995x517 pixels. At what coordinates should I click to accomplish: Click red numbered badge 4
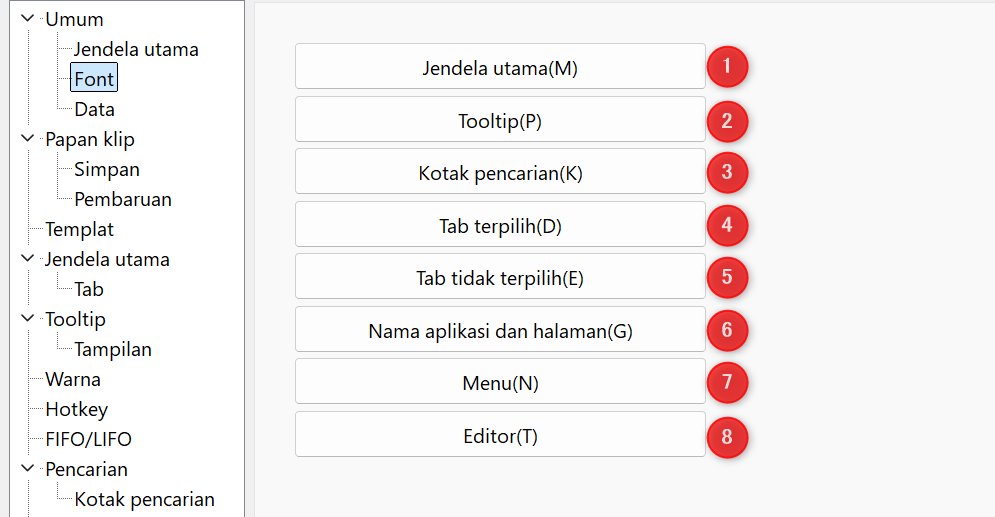[727, 225]
